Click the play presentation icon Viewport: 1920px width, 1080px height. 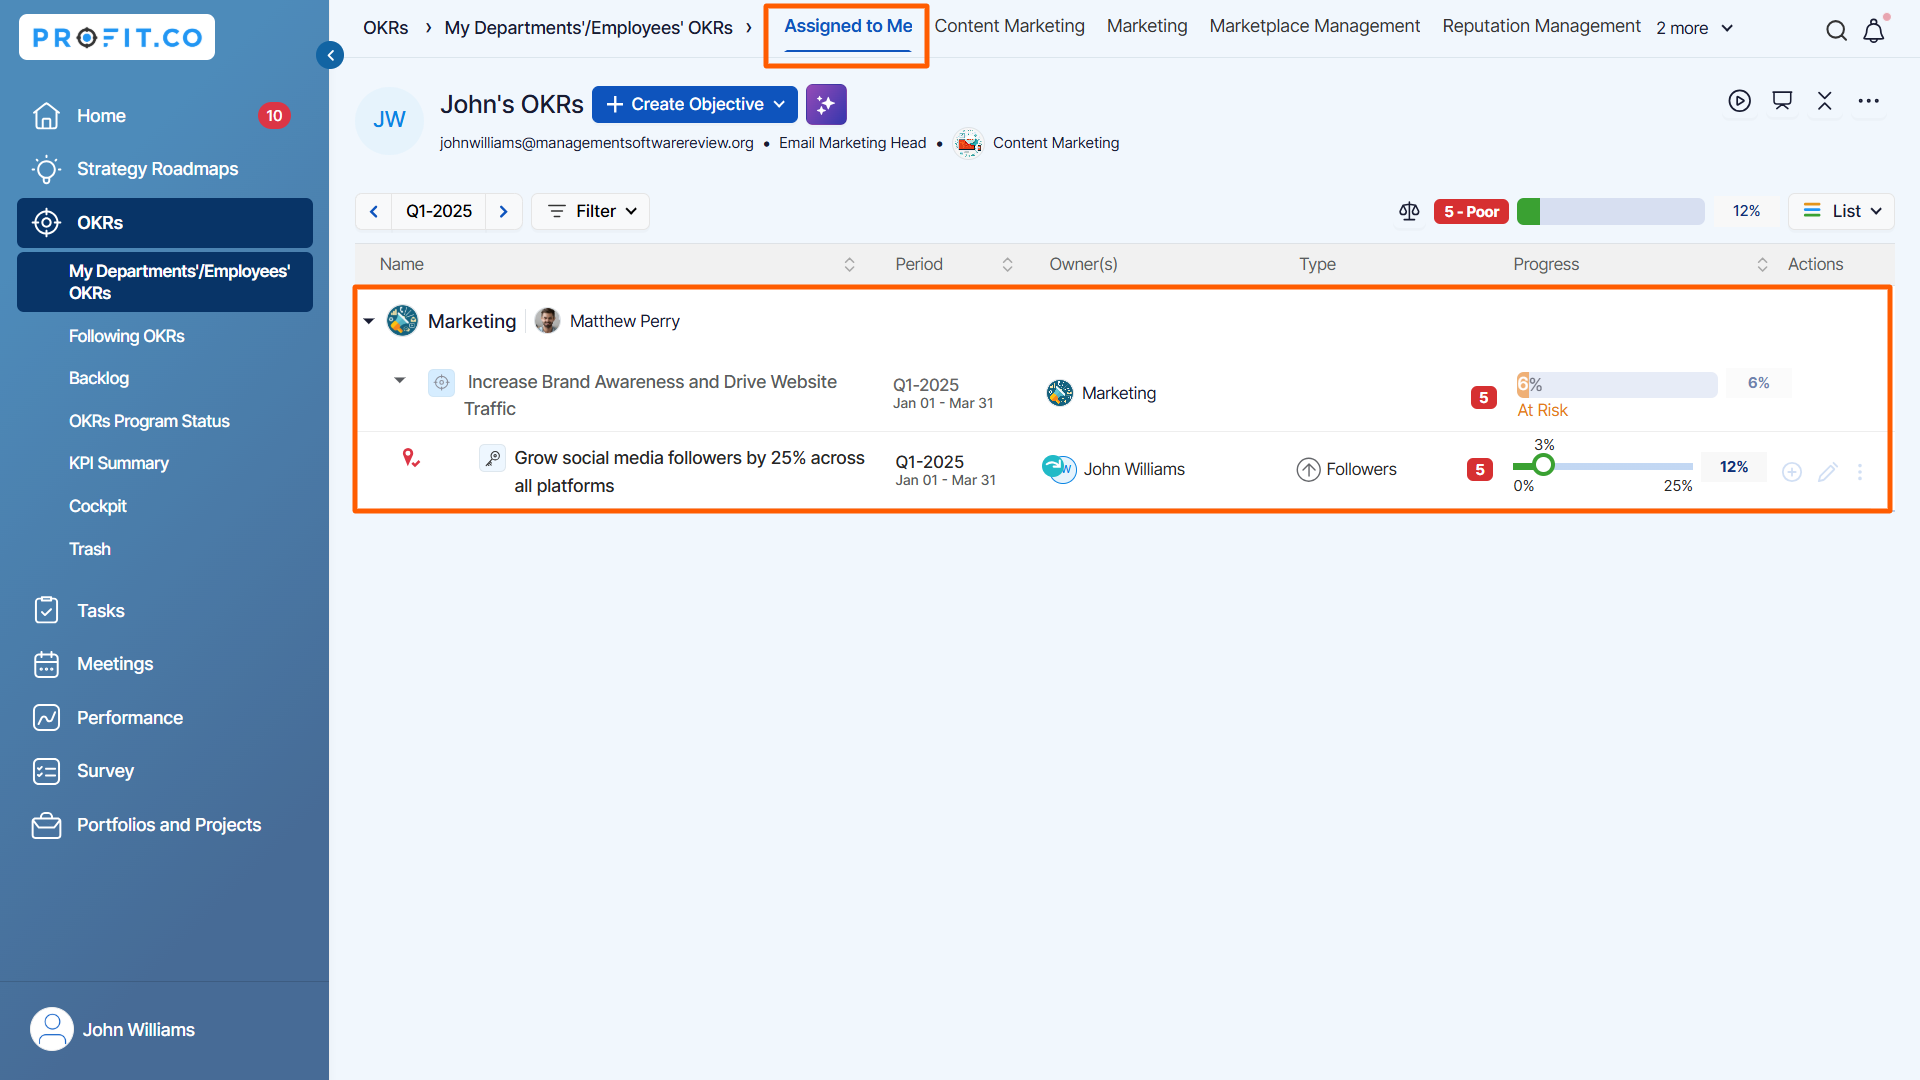pyautogui.click(x=1740, y=101)
